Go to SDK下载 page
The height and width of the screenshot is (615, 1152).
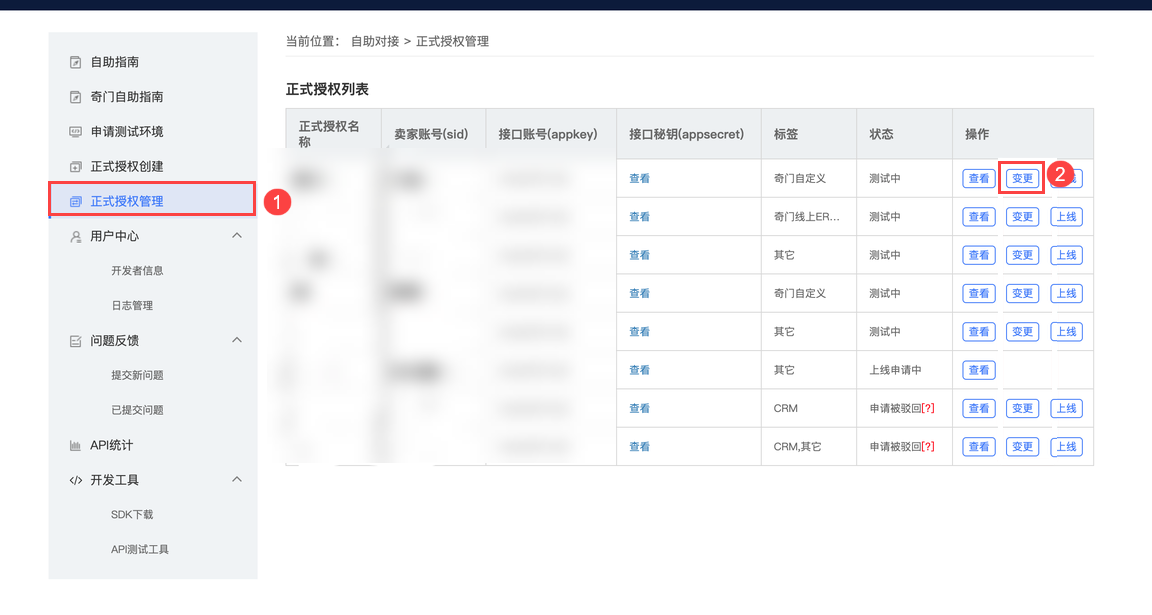132,515
